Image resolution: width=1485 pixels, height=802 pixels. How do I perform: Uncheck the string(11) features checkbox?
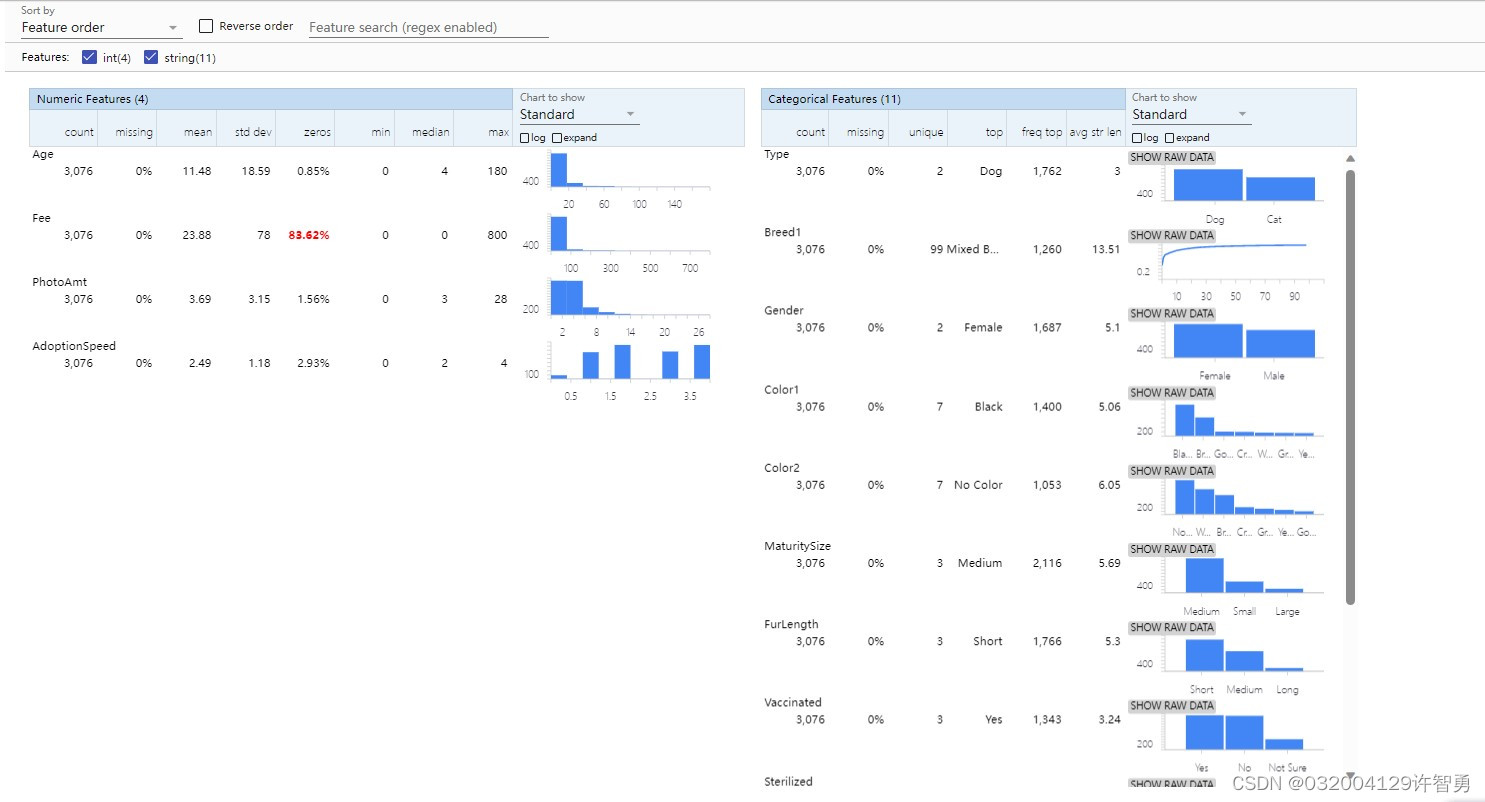point(151,57)
